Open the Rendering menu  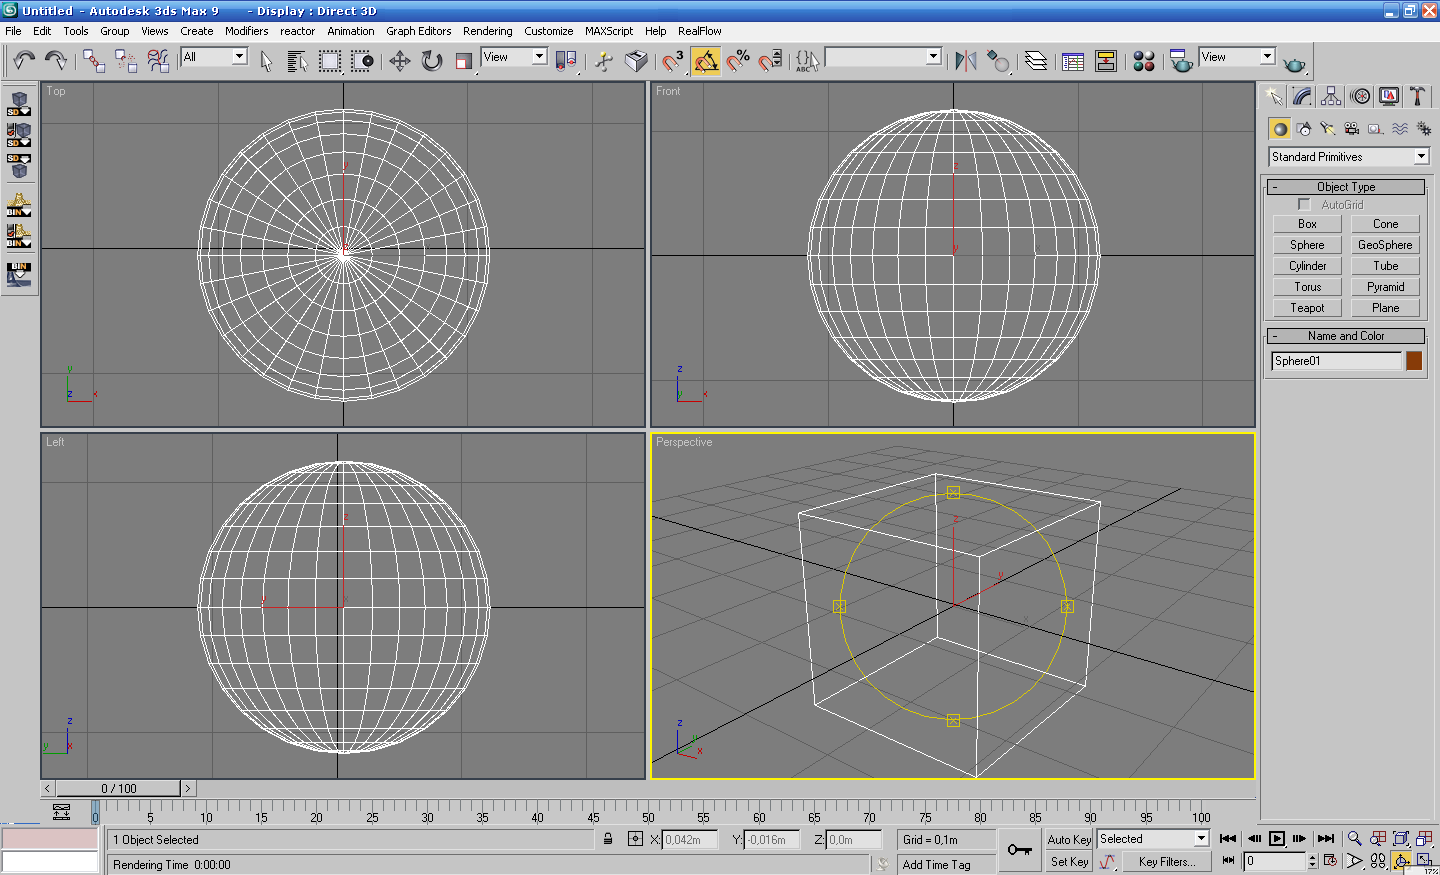(487, 31)
